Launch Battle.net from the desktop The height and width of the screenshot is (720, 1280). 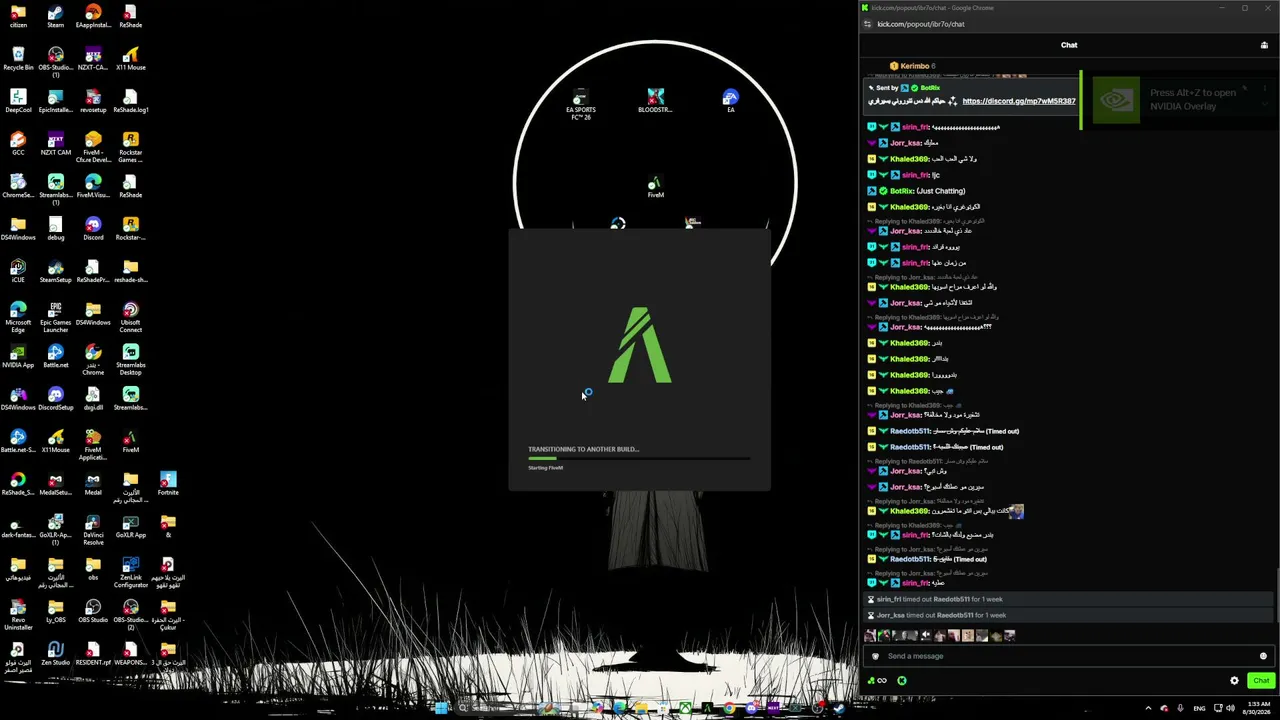click(x=56, y=357)
